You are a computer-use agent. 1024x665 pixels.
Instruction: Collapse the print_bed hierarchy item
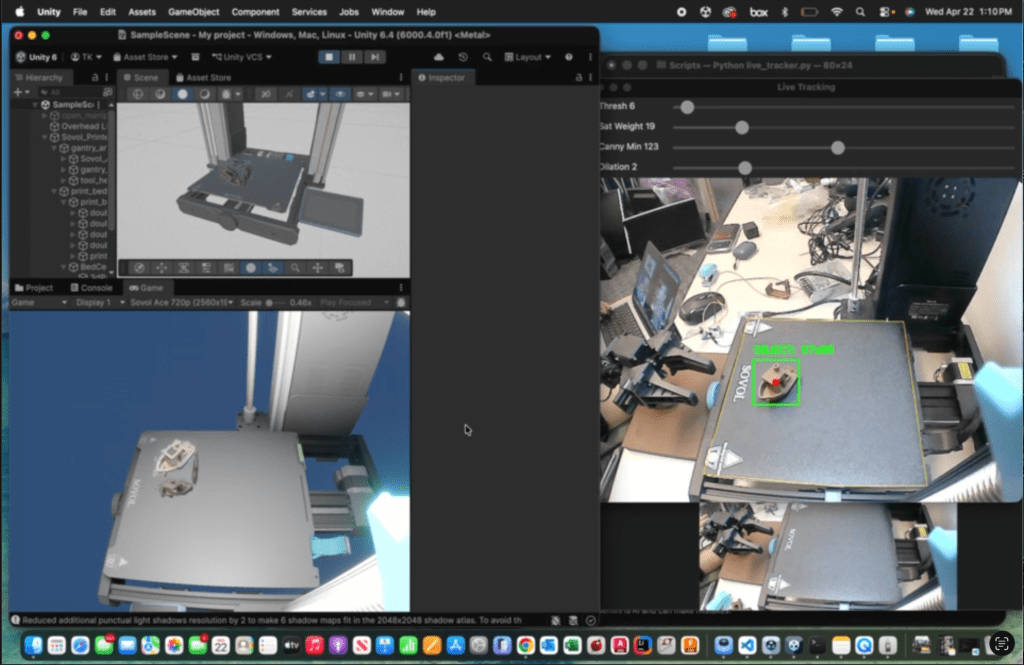[x=54, y=191]
